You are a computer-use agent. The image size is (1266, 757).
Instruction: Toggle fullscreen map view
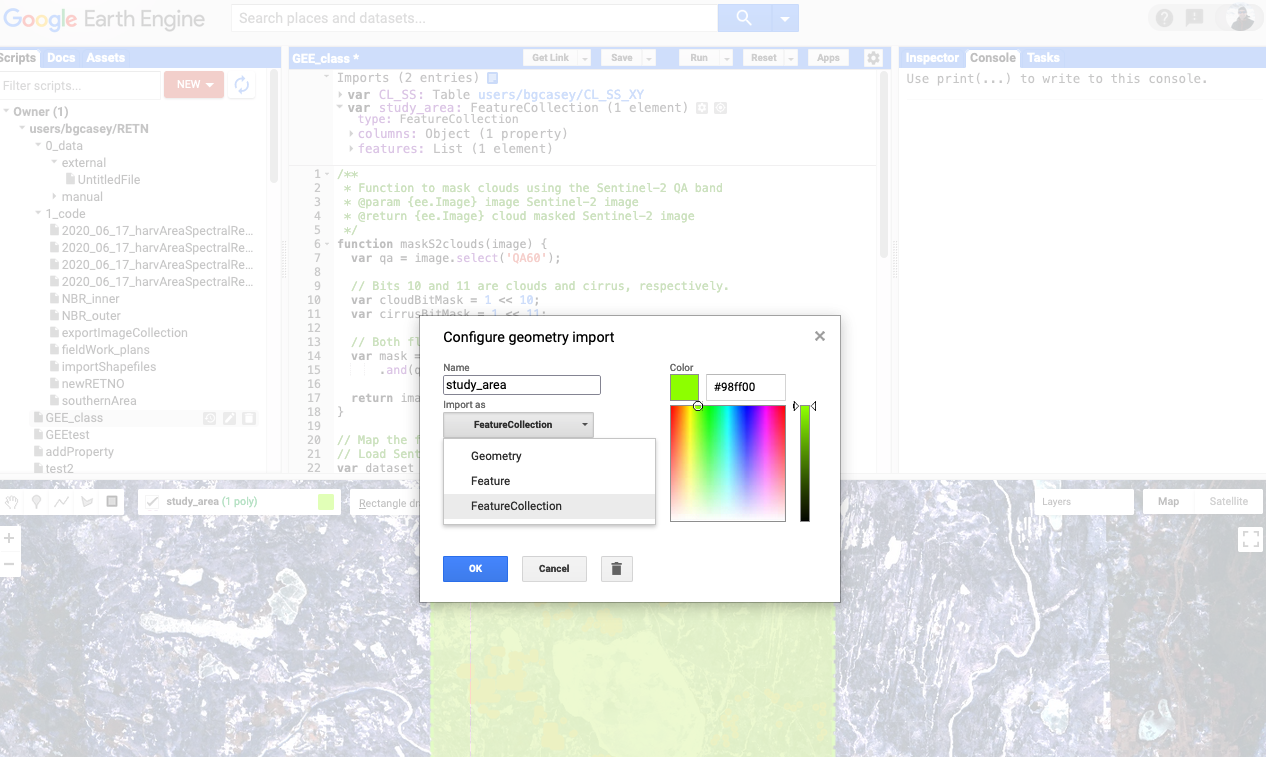click(x=1250, y=540)
